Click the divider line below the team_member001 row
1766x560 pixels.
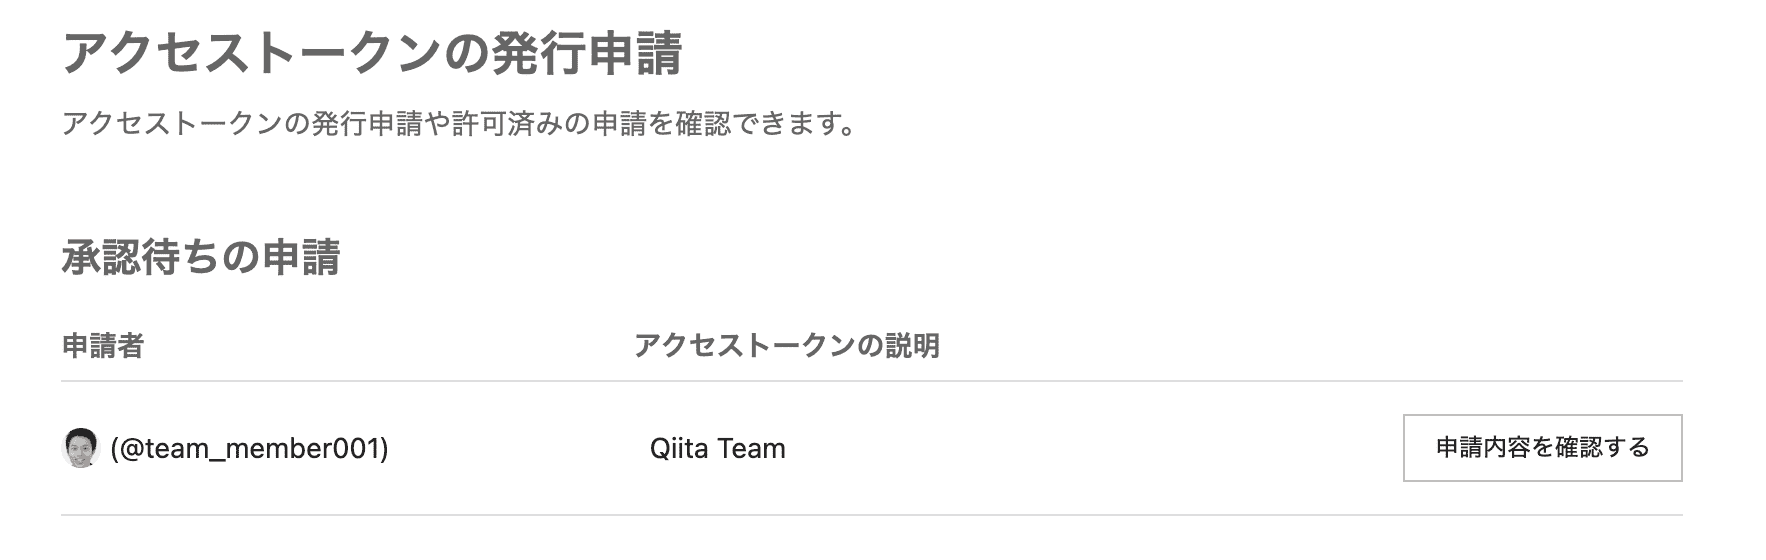871,515
